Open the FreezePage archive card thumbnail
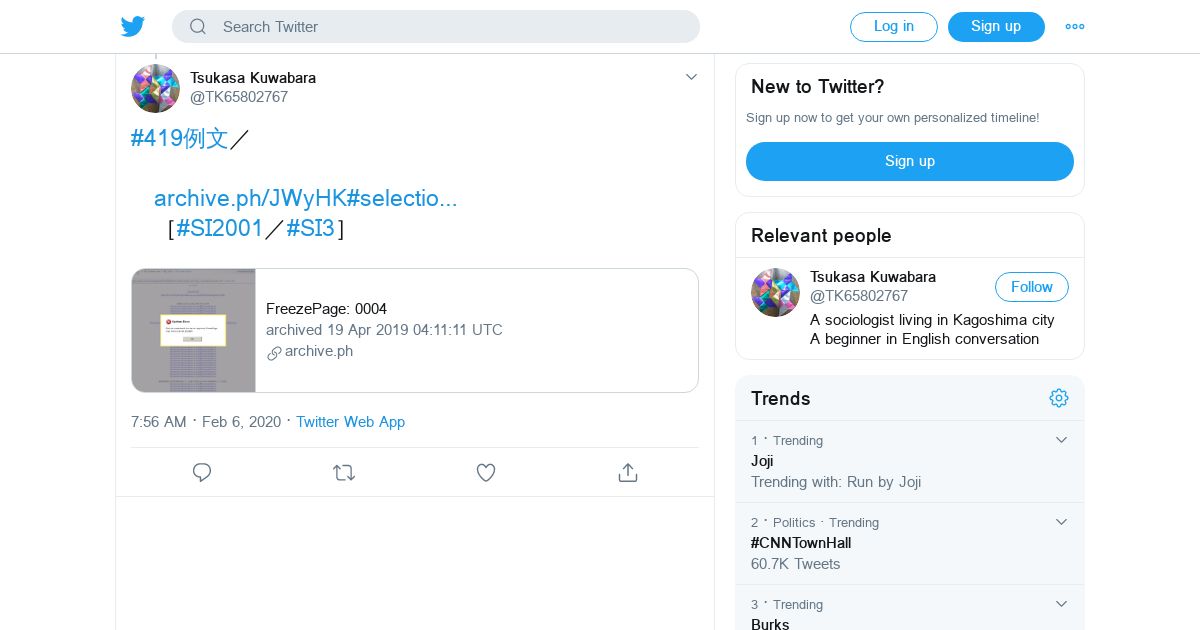 pos(194,330)
